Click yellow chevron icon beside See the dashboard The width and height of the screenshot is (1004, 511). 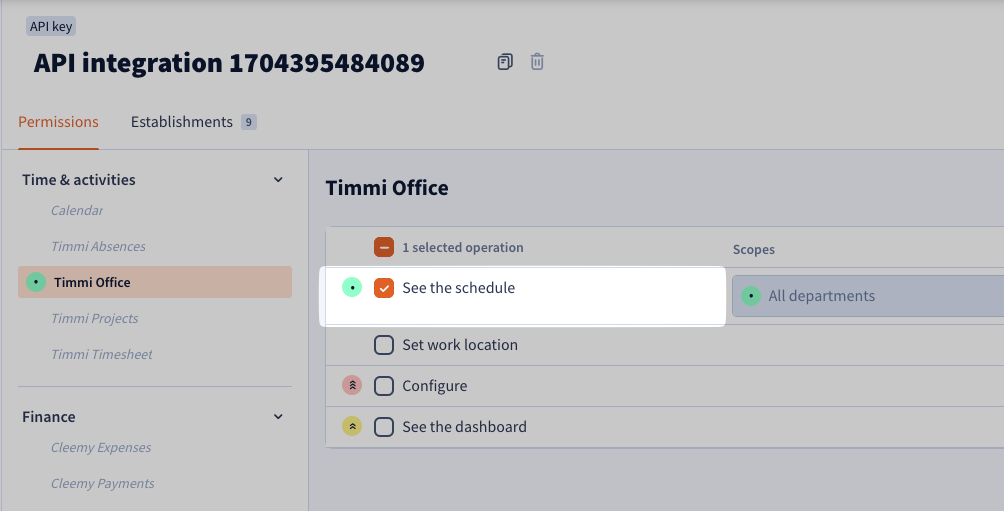tap(352, 426)
